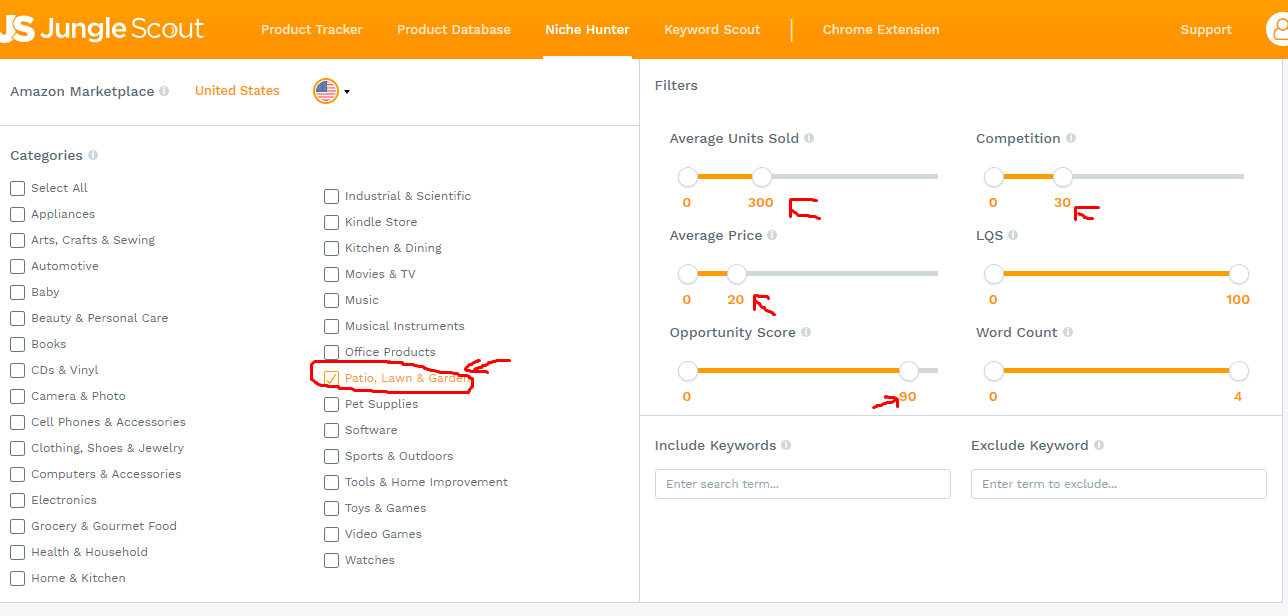Click the Average Price maximum handle
The height and width of the screenshot is (616, 1288).
(737, 274)
